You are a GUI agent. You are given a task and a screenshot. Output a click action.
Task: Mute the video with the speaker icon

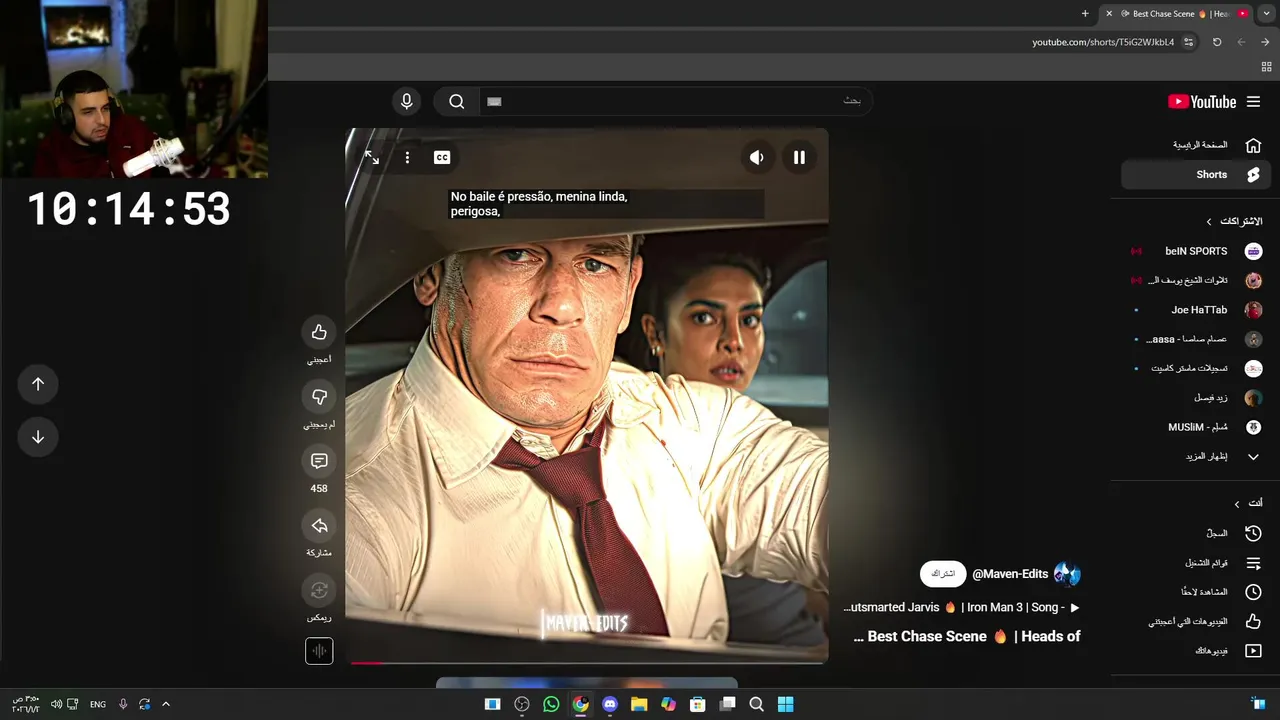pyautogui.click(x=757, y=157)
